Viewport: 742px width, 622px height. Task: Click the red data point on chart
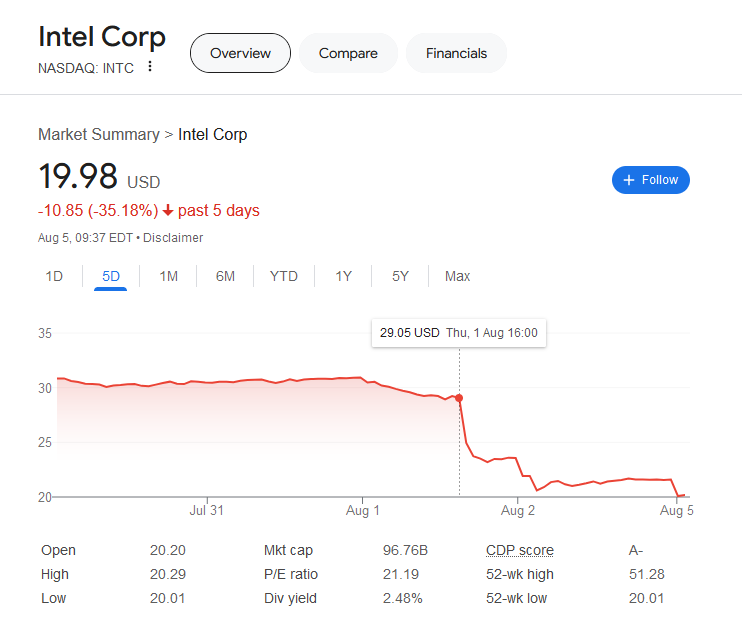point(459,398)
